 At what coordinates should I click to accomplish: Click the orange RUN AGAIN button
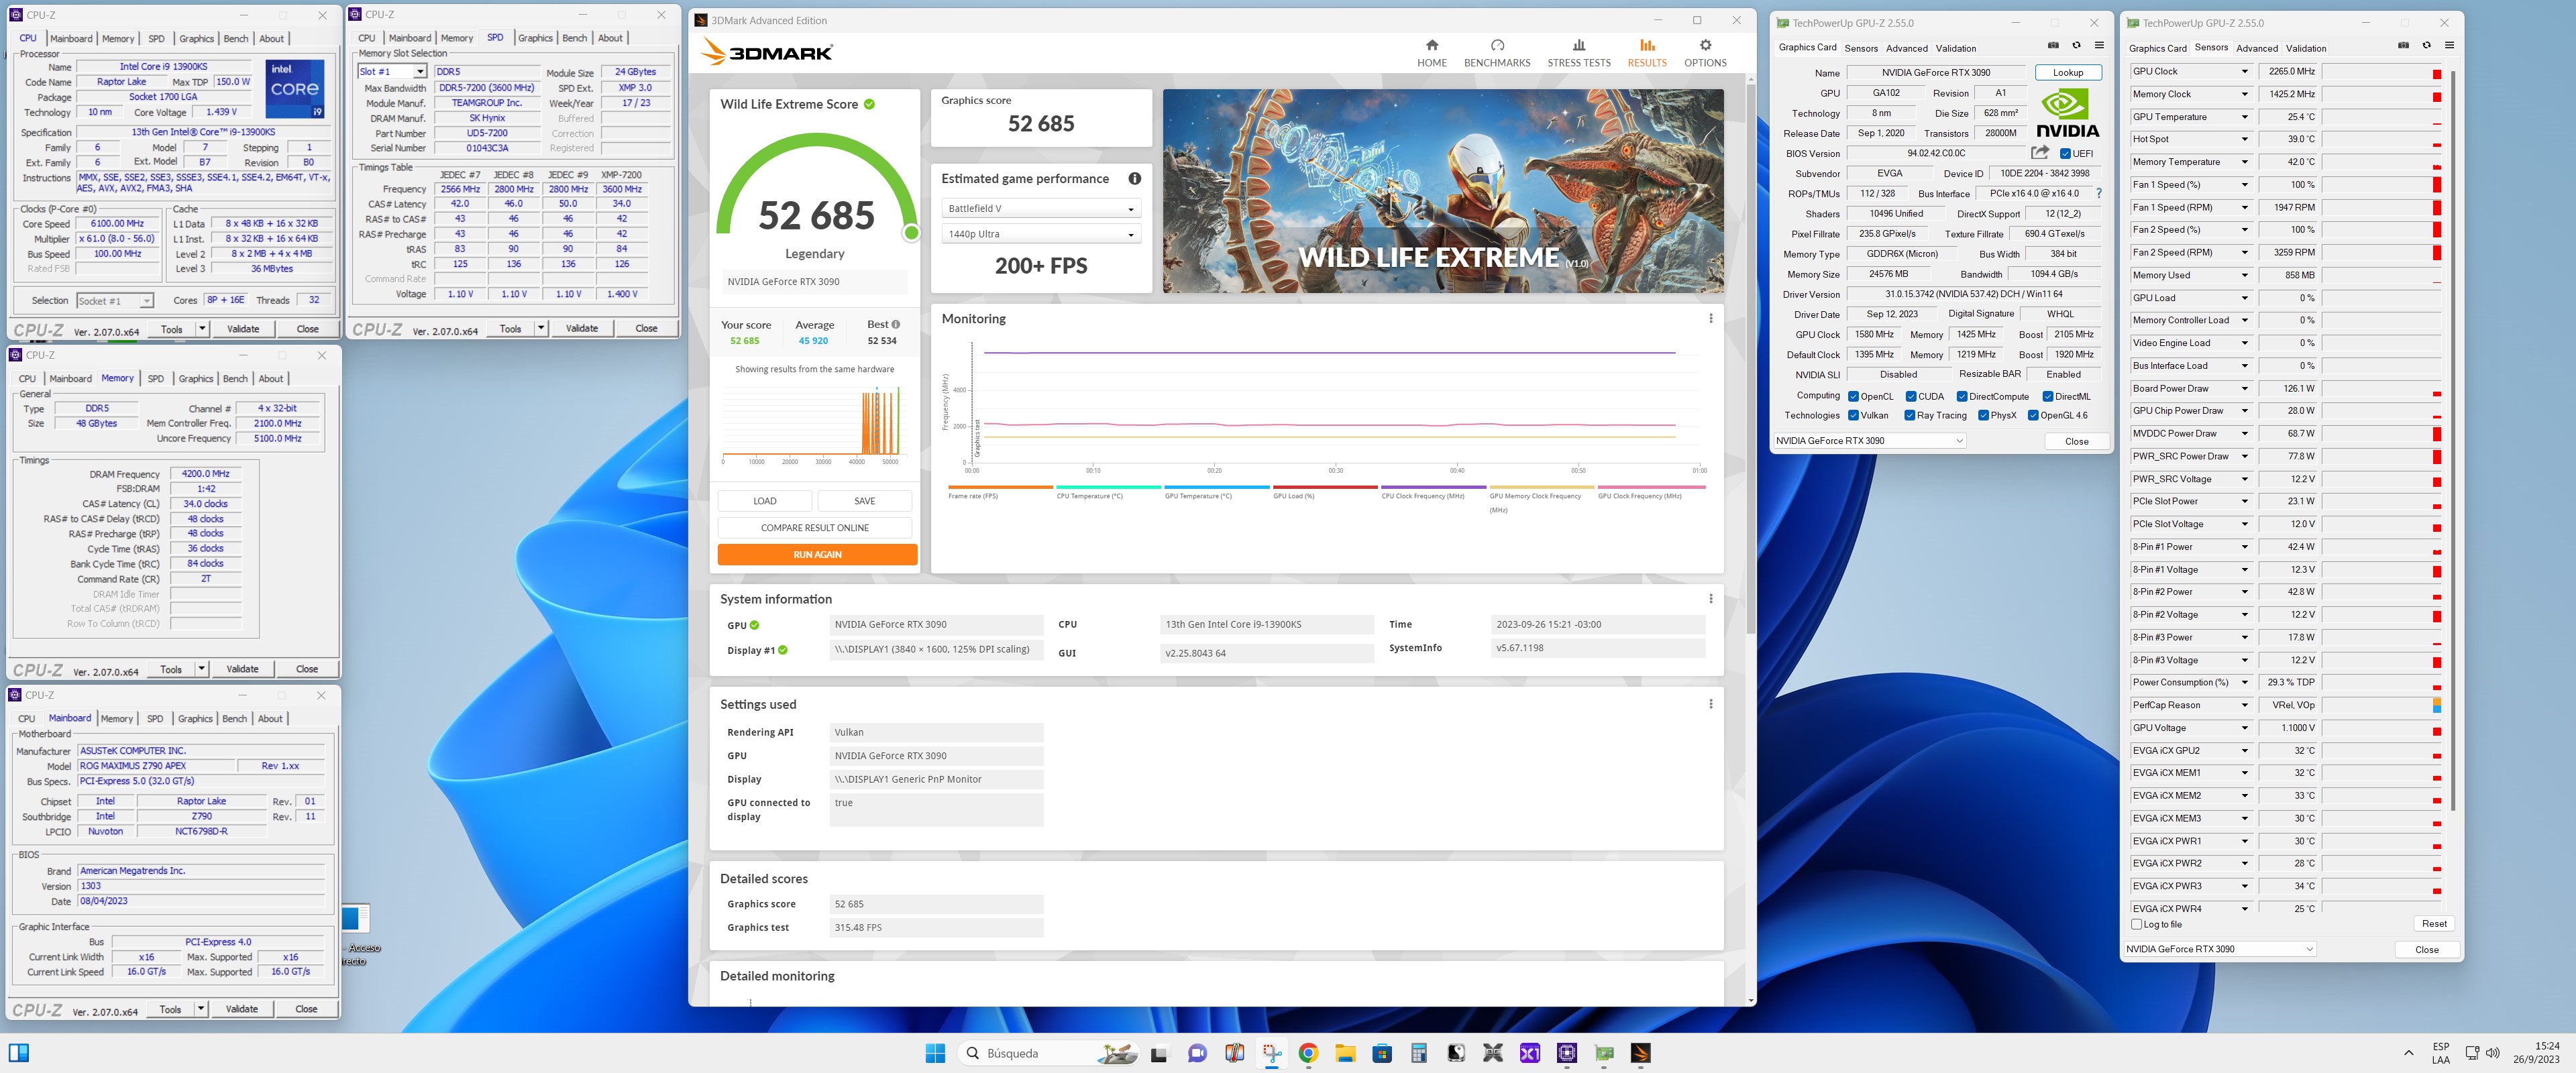coord(817,555)
